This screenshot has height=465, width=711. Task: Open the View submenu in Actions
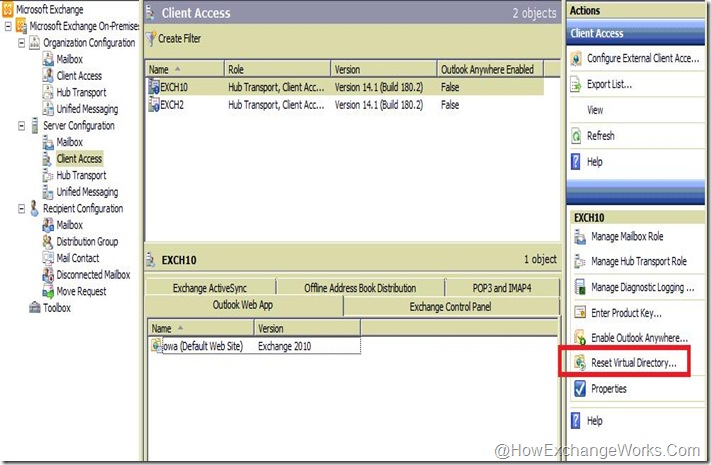point(595,110)
